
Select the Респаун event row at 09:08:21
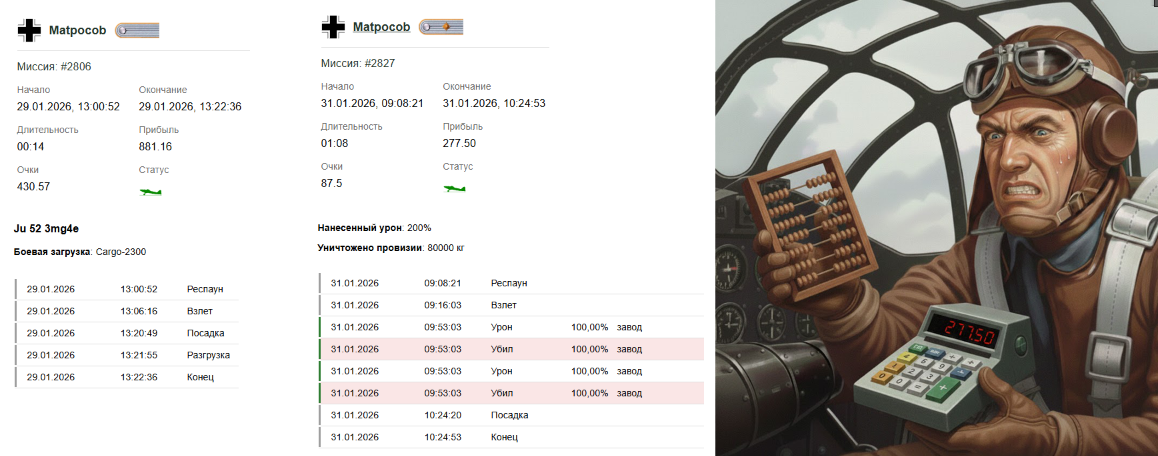[x=510, y=283]
